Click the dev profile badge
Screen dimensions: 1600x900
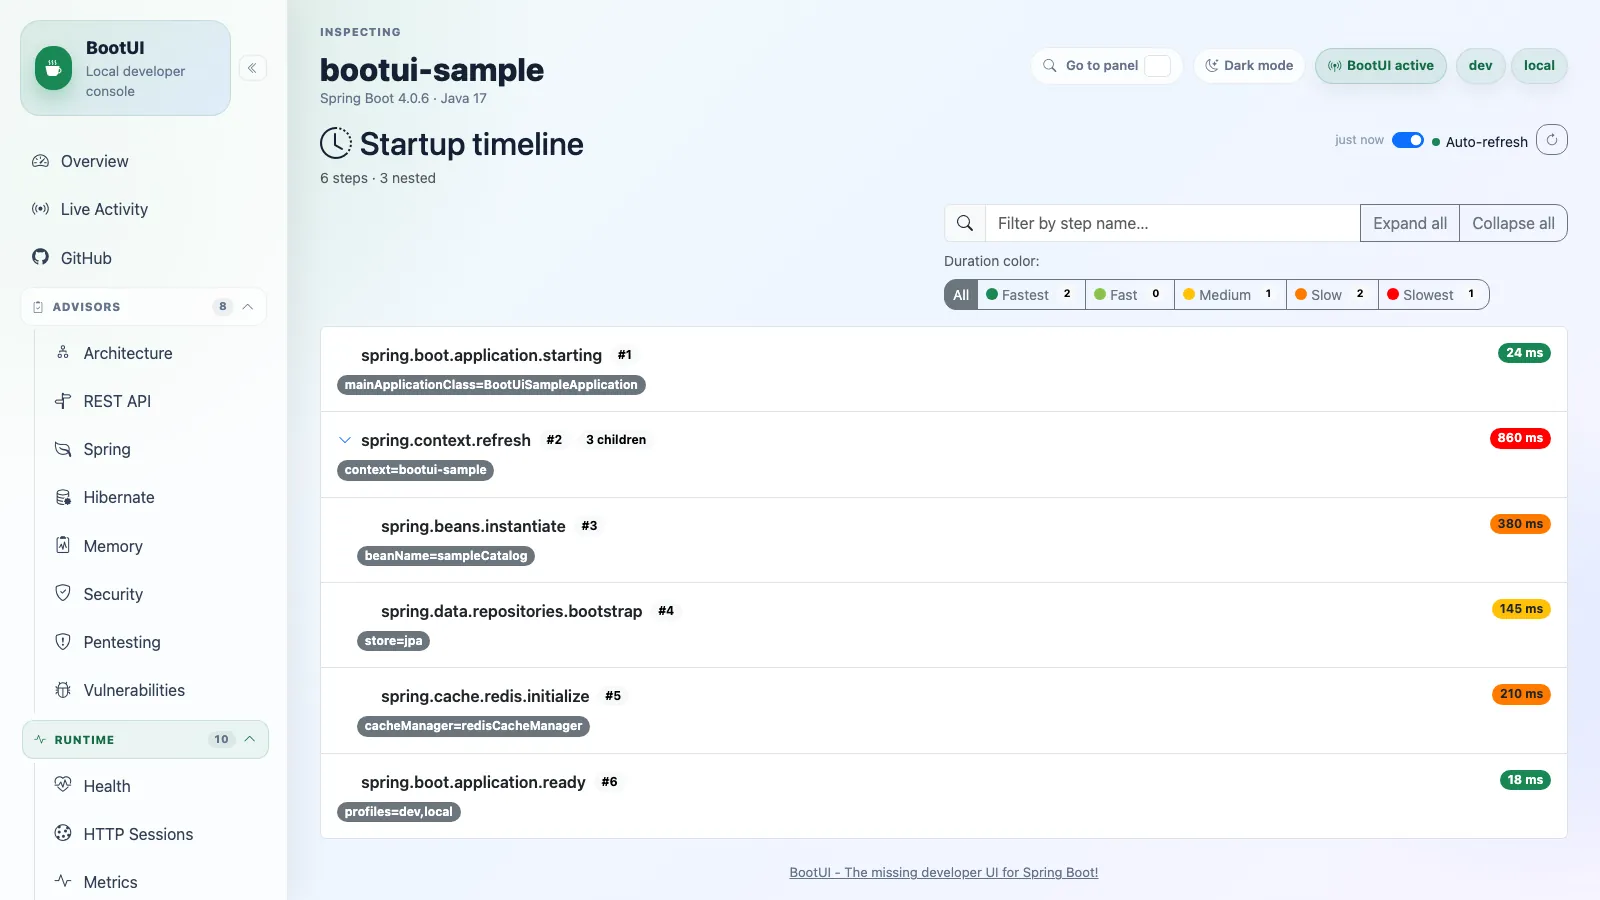coord(1480,66)
